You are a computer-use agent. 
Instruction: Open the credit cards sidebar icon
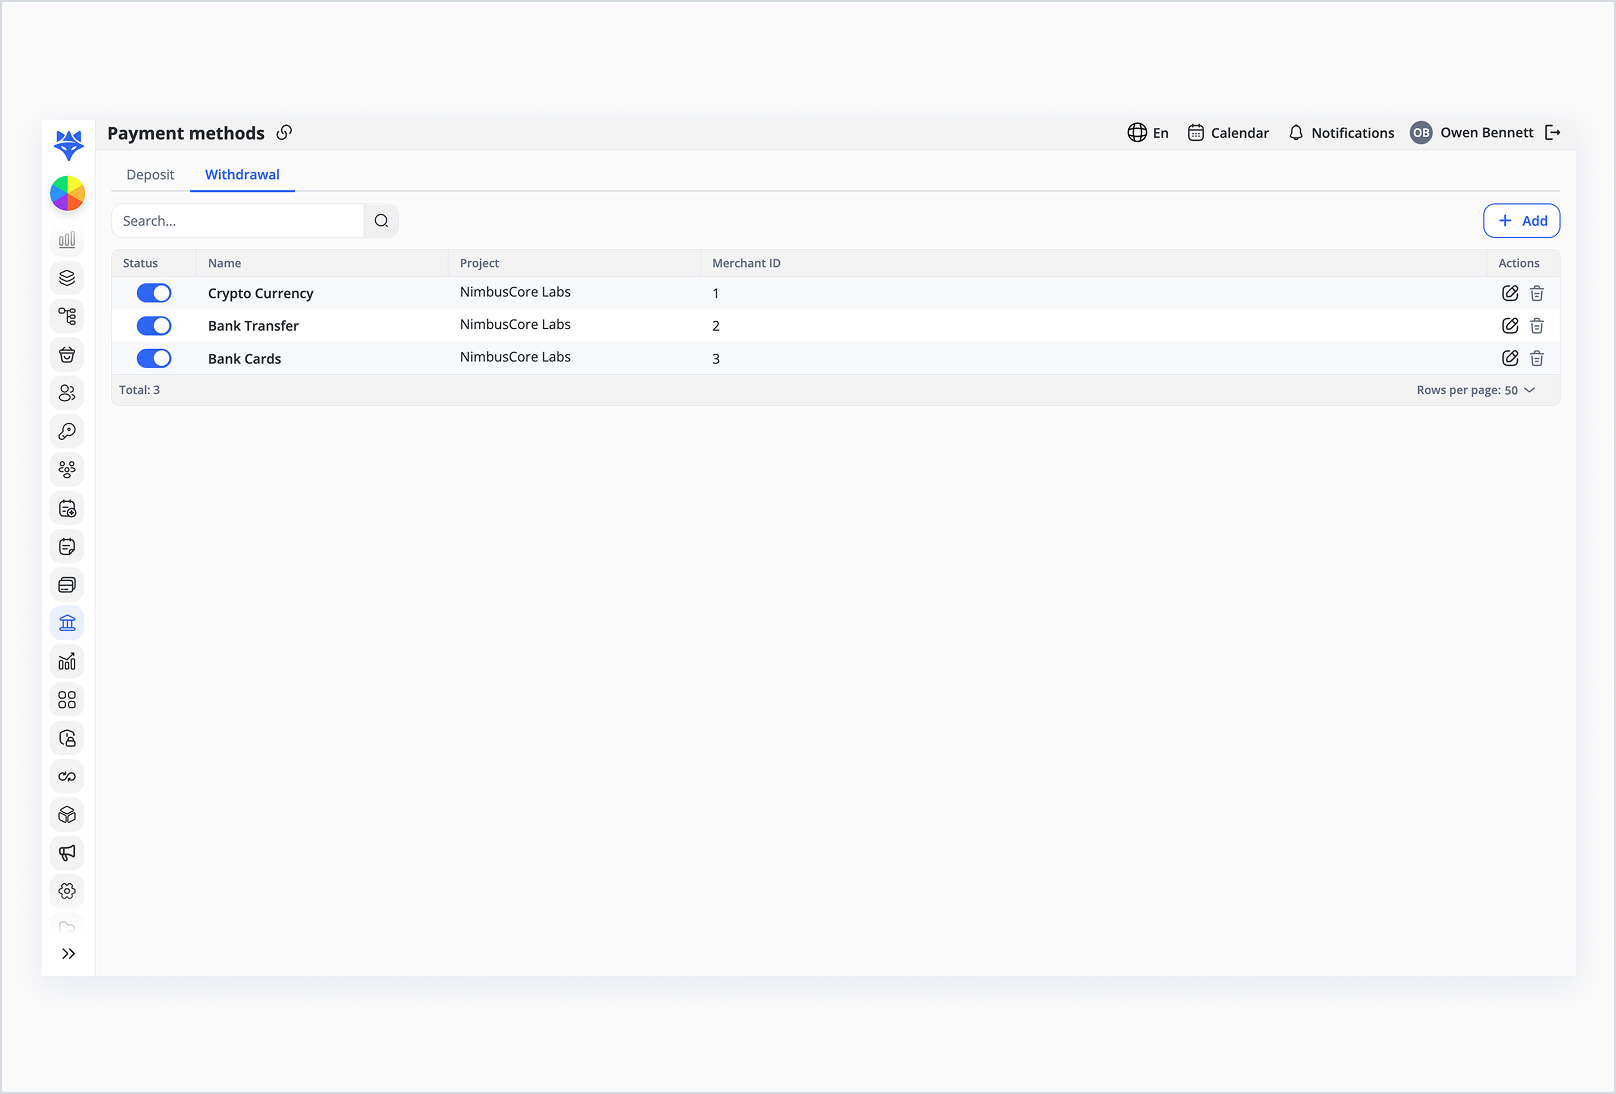point(67,584)
